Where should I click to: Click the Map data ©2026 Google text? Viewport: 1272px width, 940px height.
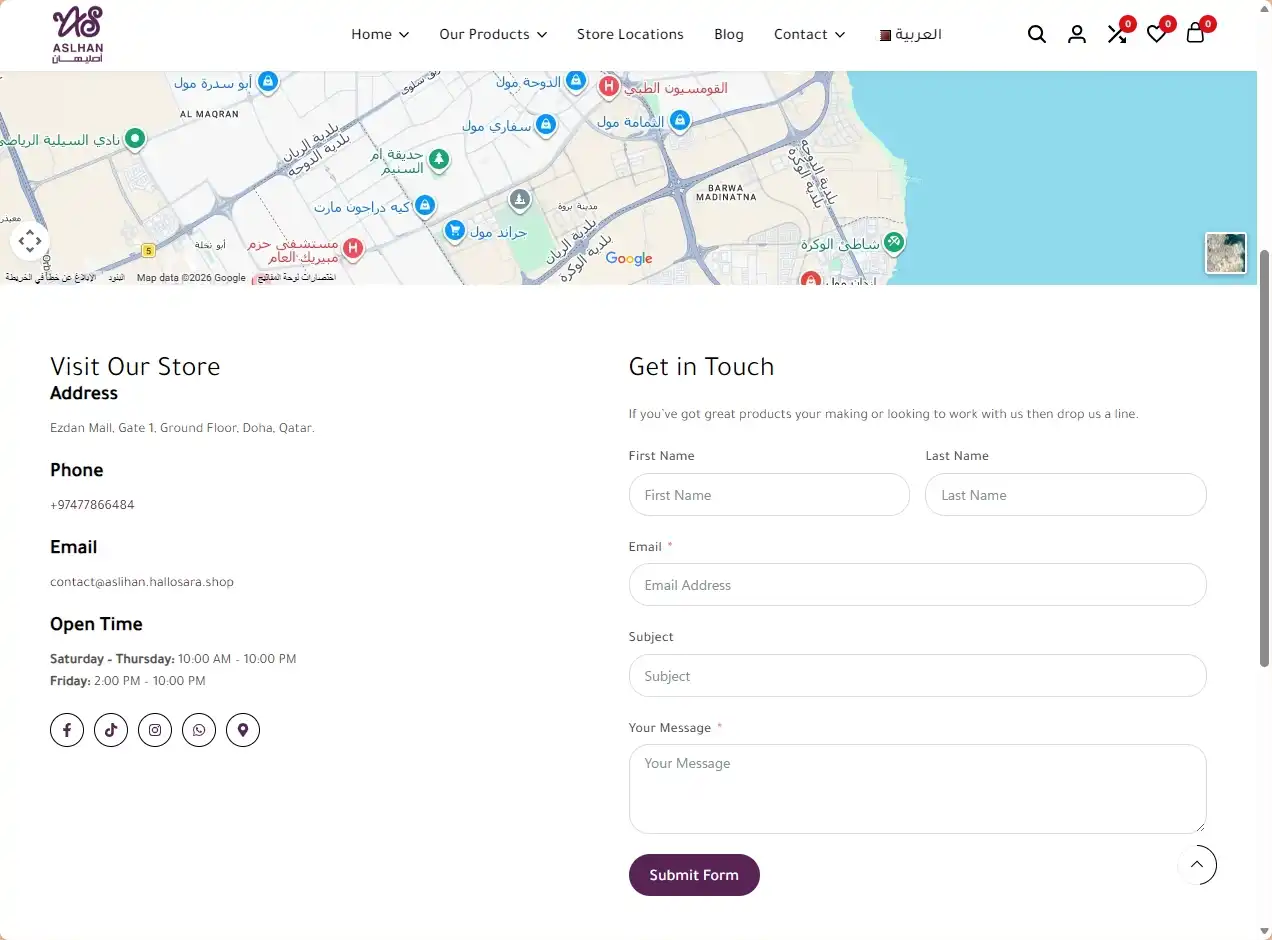[191, 278]
